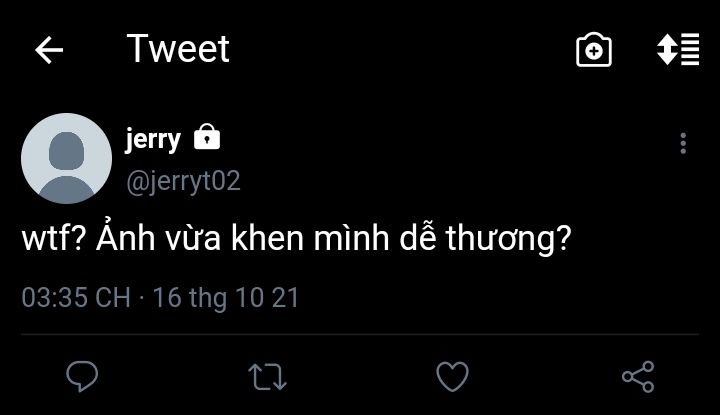Open profile via display name jerry
Viewport: 720px width, 415px height.
(x=152, y=138)
